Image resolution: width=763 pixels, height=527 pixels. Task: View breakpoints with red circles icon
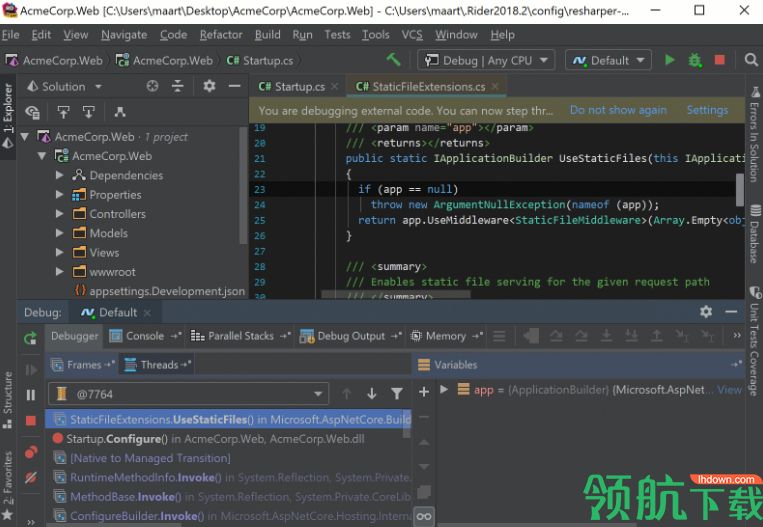pyautogui.click(x=31, y=452)
